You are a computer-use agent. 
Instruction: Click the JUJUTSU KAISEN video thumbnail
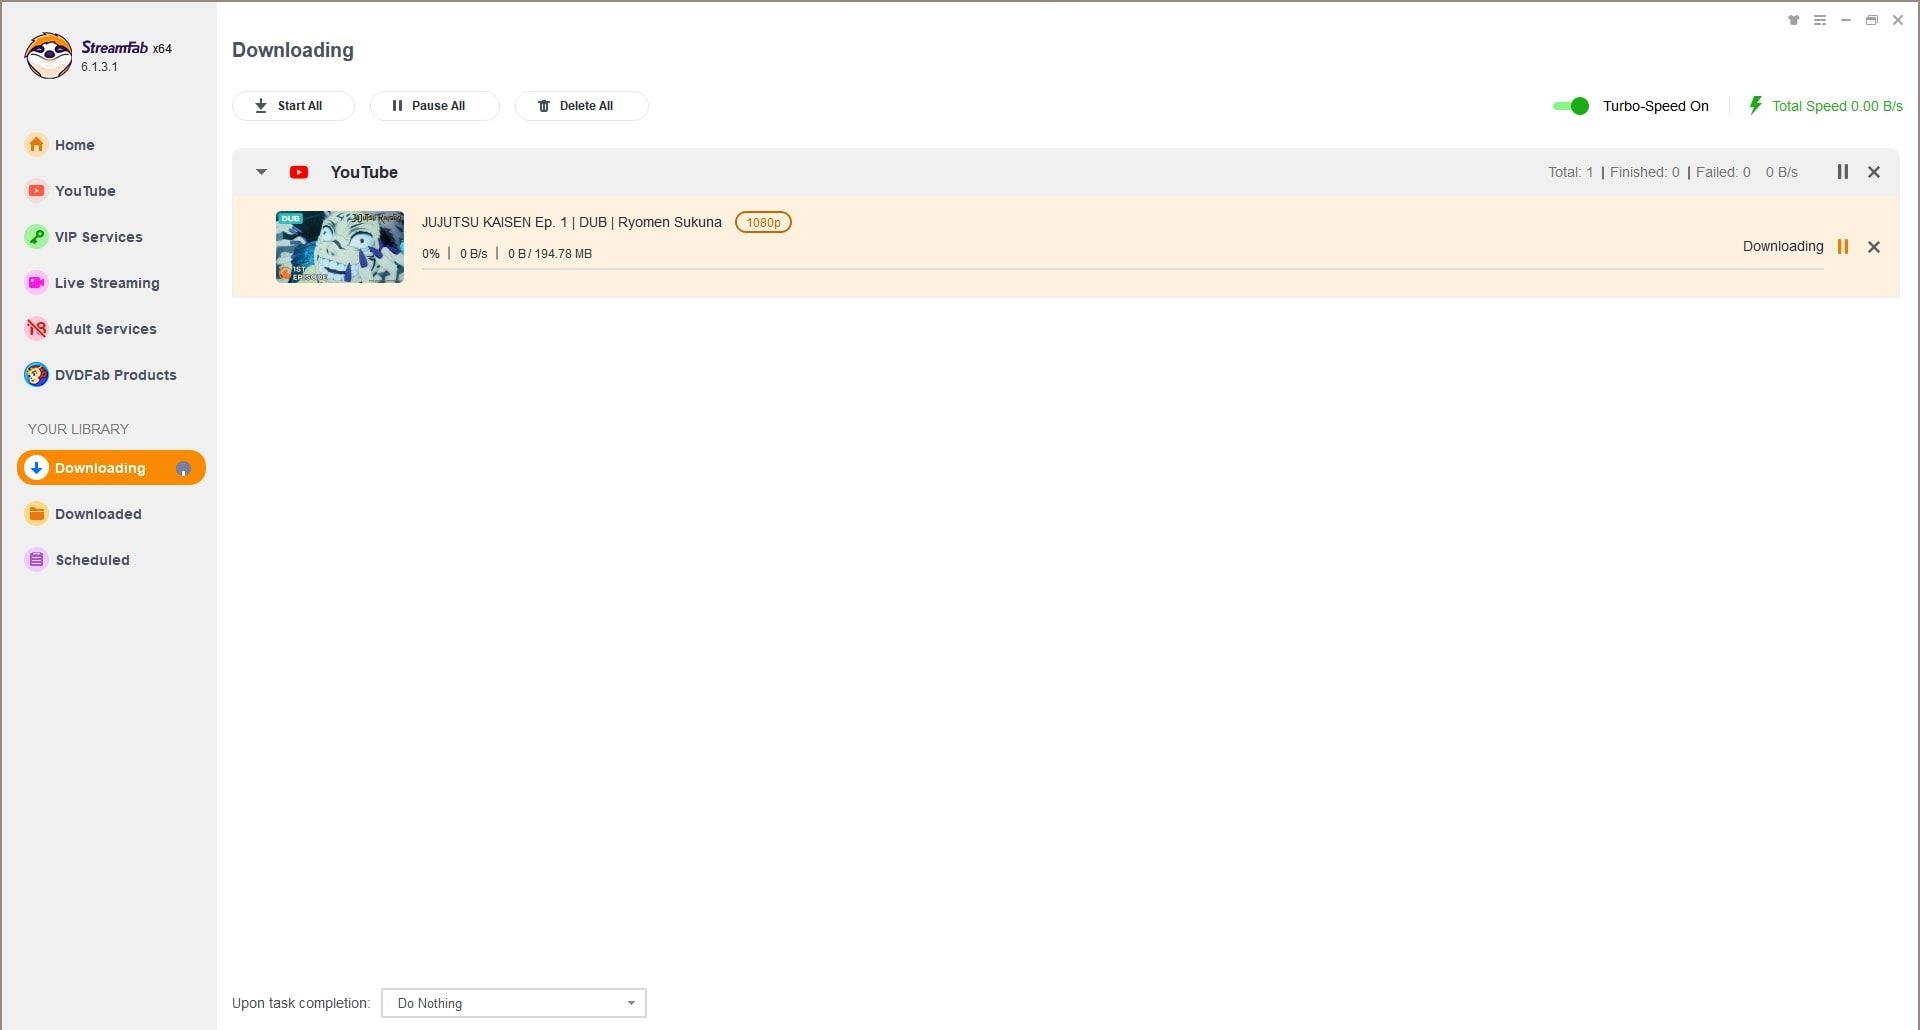pyautogui.click(x=340, y=247)
